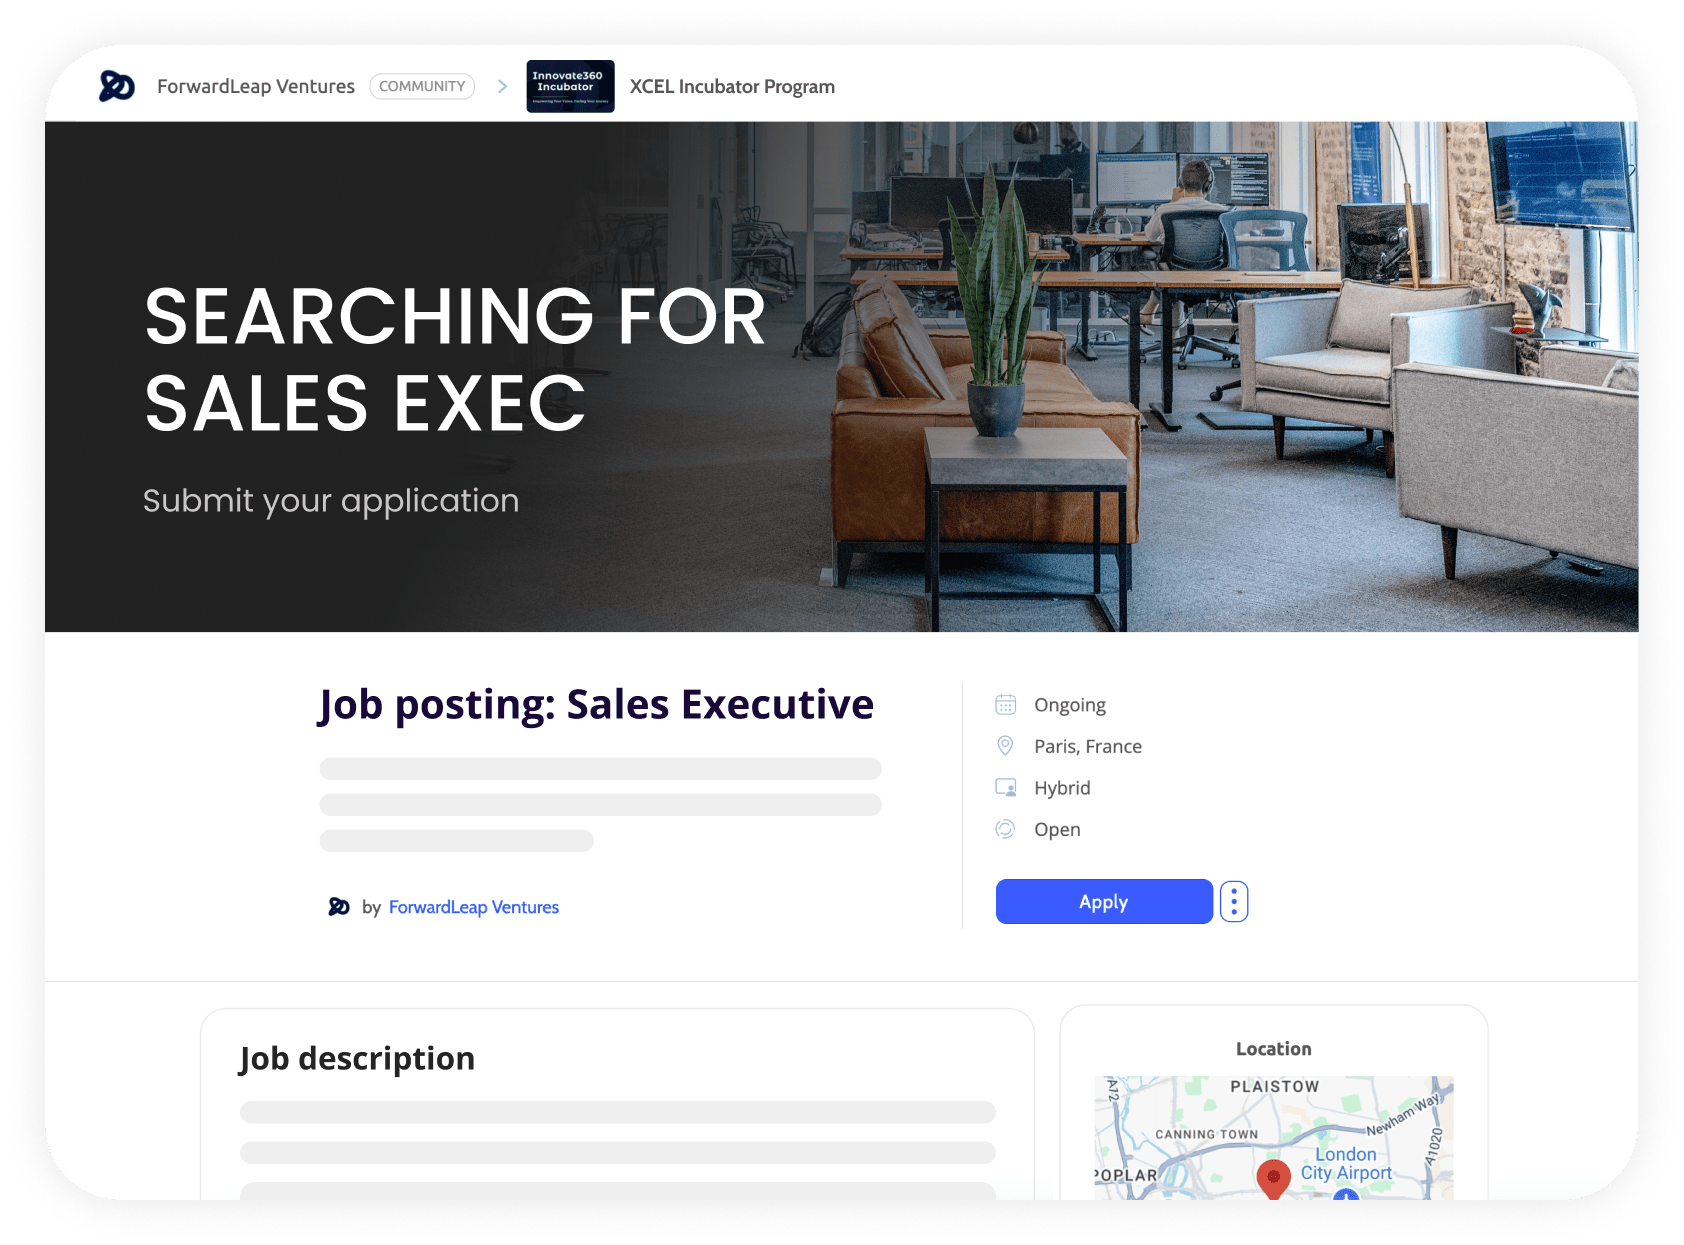Click the Hybrid work mode icon
The image size is (1684, 1245).
1005,788
